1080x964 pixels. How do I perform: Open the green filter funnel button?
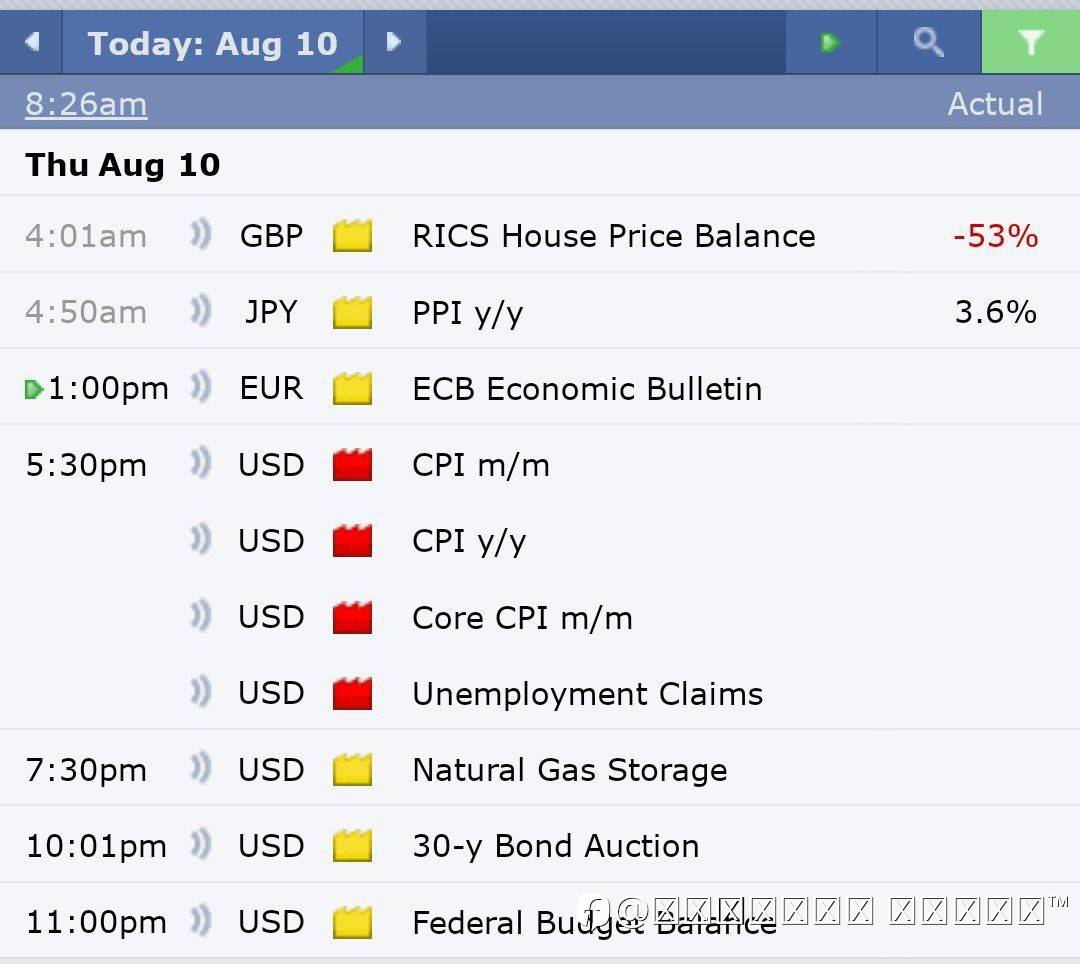1030,43
